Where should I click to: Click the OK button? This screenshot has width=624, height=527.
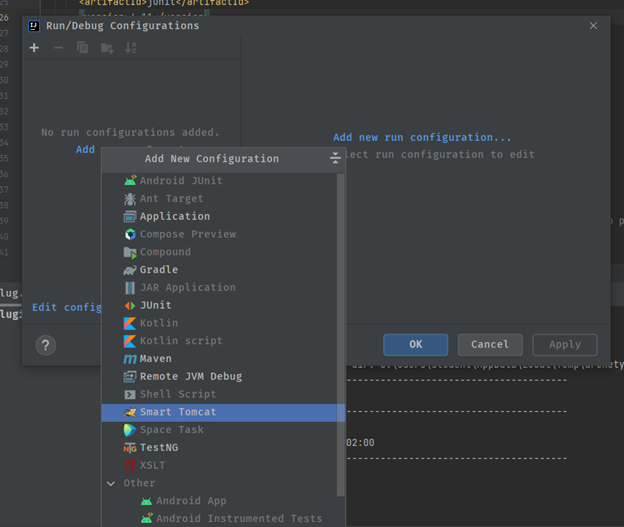click(x=415, y=344)
